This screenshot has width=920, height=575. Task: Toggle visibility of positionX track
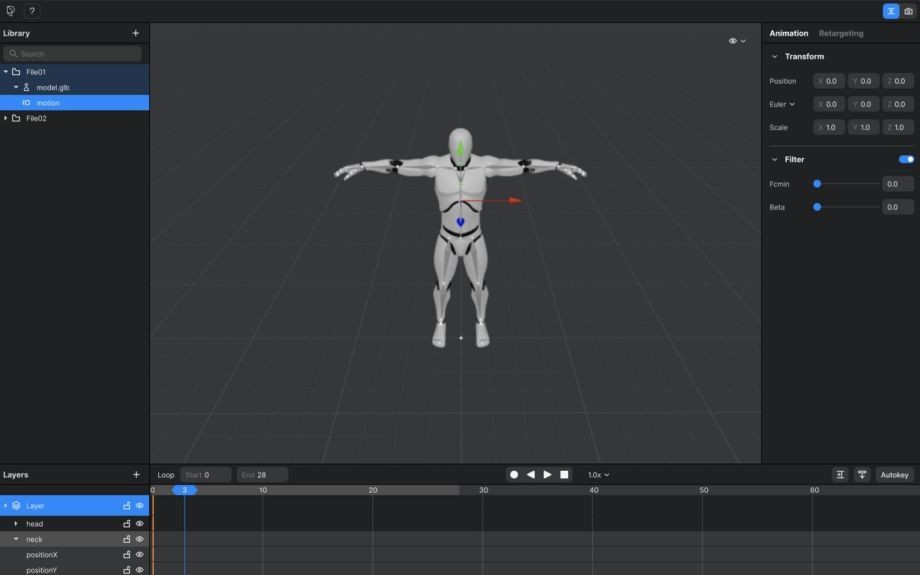pyautogui.click(x=140, y=555)
